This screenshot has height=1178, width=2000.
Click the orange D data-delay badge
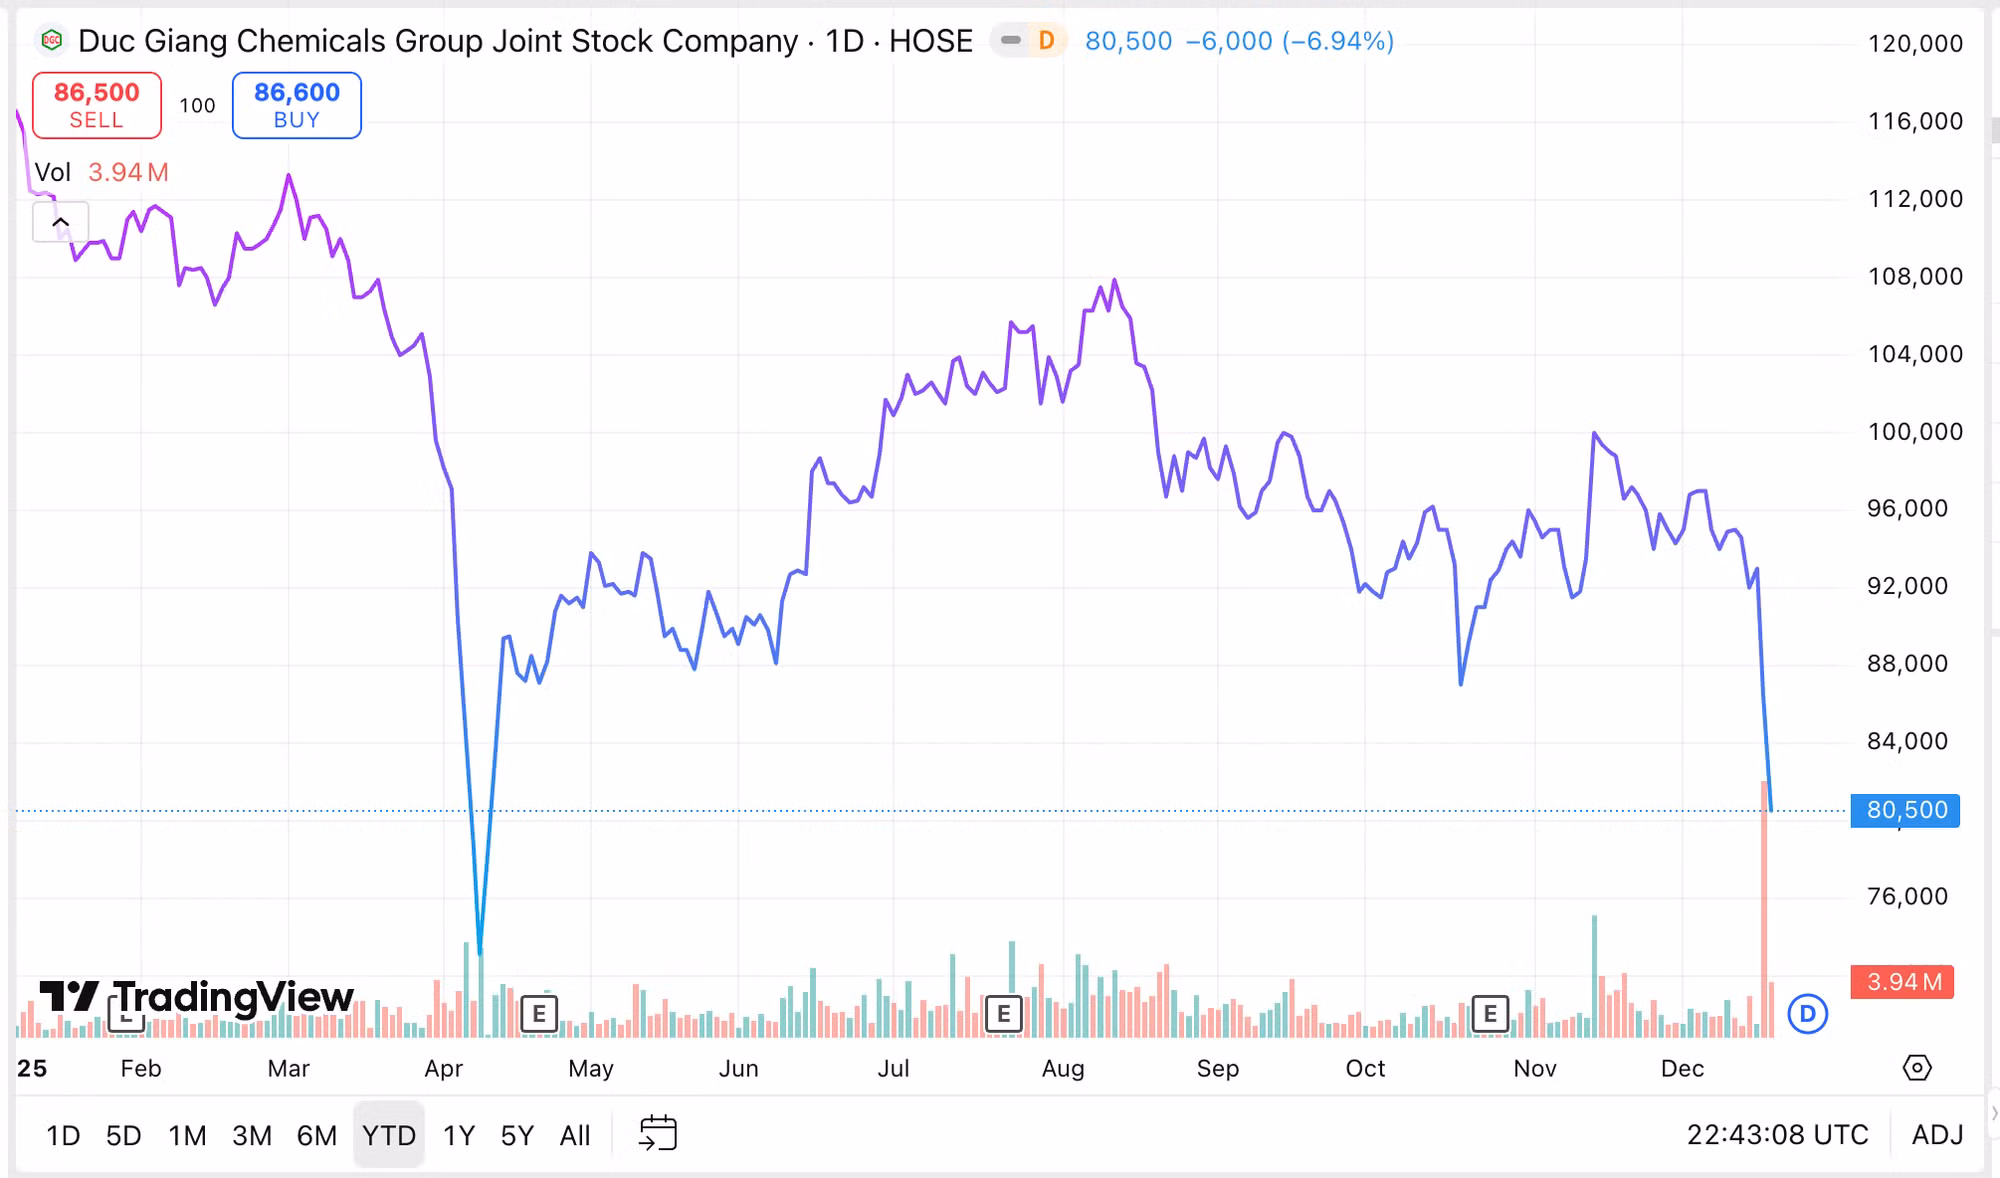[1046, 41]
